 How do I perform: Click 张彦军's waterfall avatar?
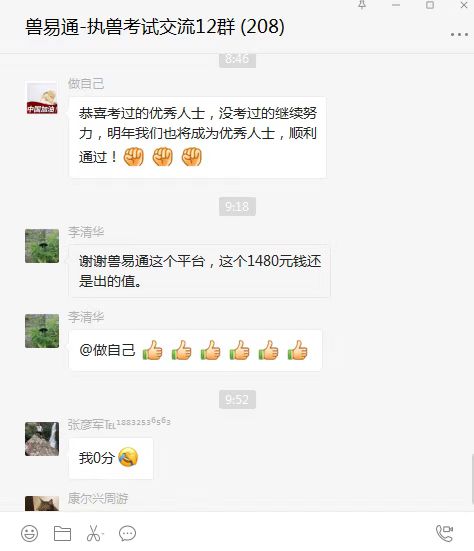(42, 439)
